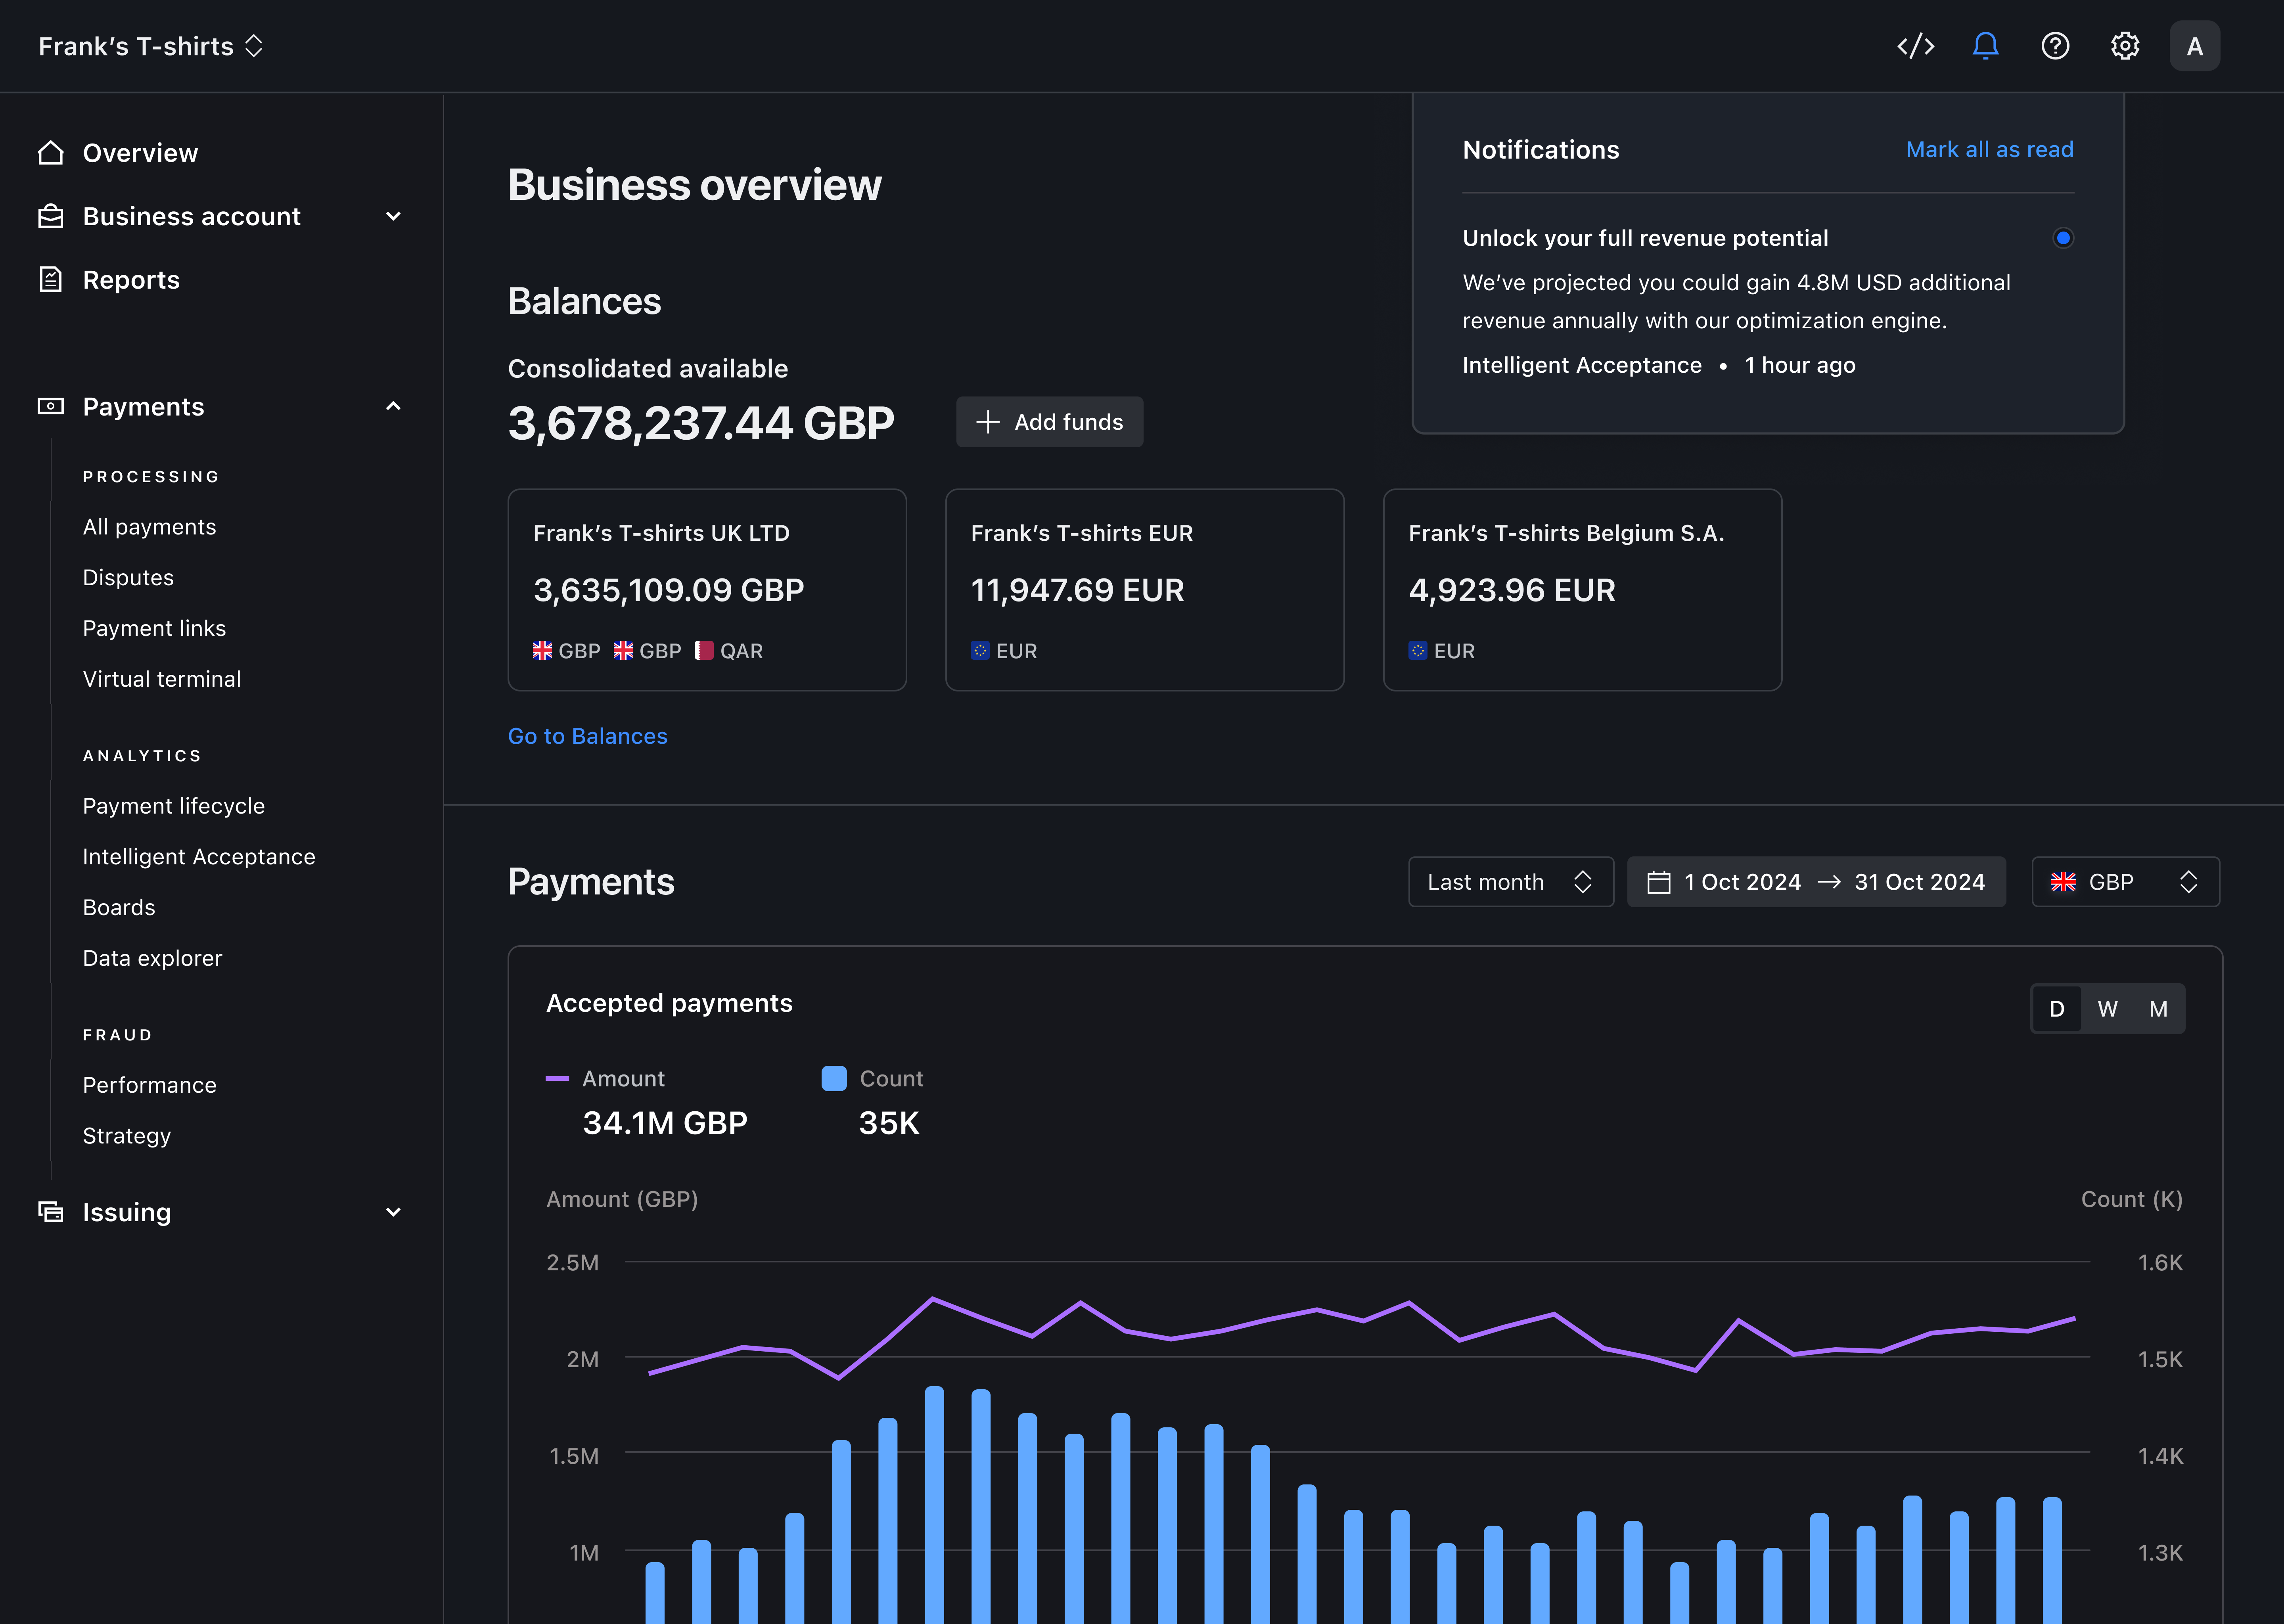Click the 34.1M GBP amount value
This screenshot has width=2284, height=1624.
(x=665, y=1123)
